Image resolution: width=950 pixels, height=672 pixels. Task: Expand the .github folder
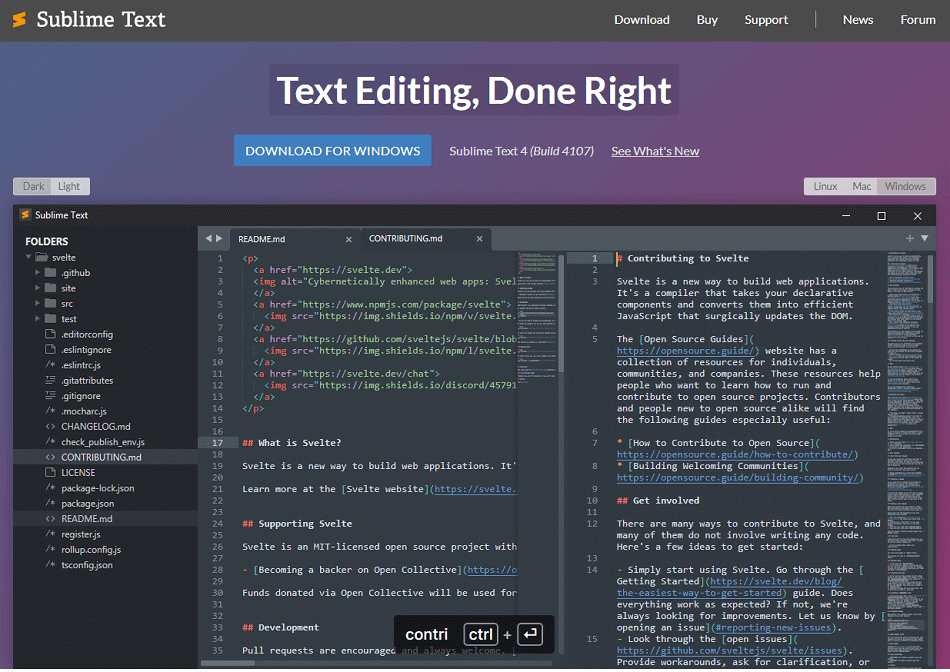tap(37, 272)
